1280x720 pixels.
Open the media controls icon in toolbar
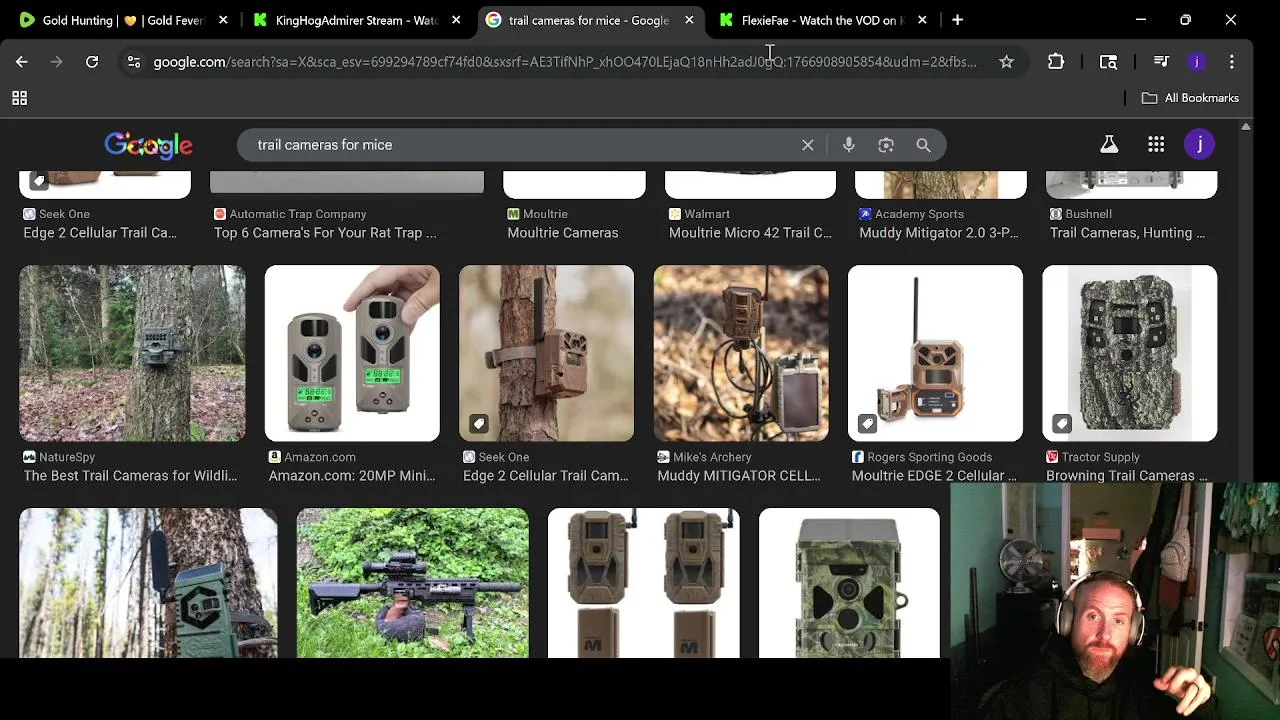(1161, 62)
